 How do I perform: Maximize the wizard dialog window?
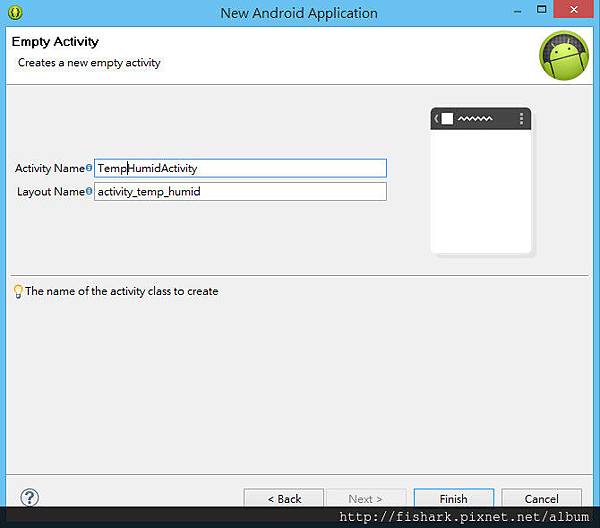(541, 9)
